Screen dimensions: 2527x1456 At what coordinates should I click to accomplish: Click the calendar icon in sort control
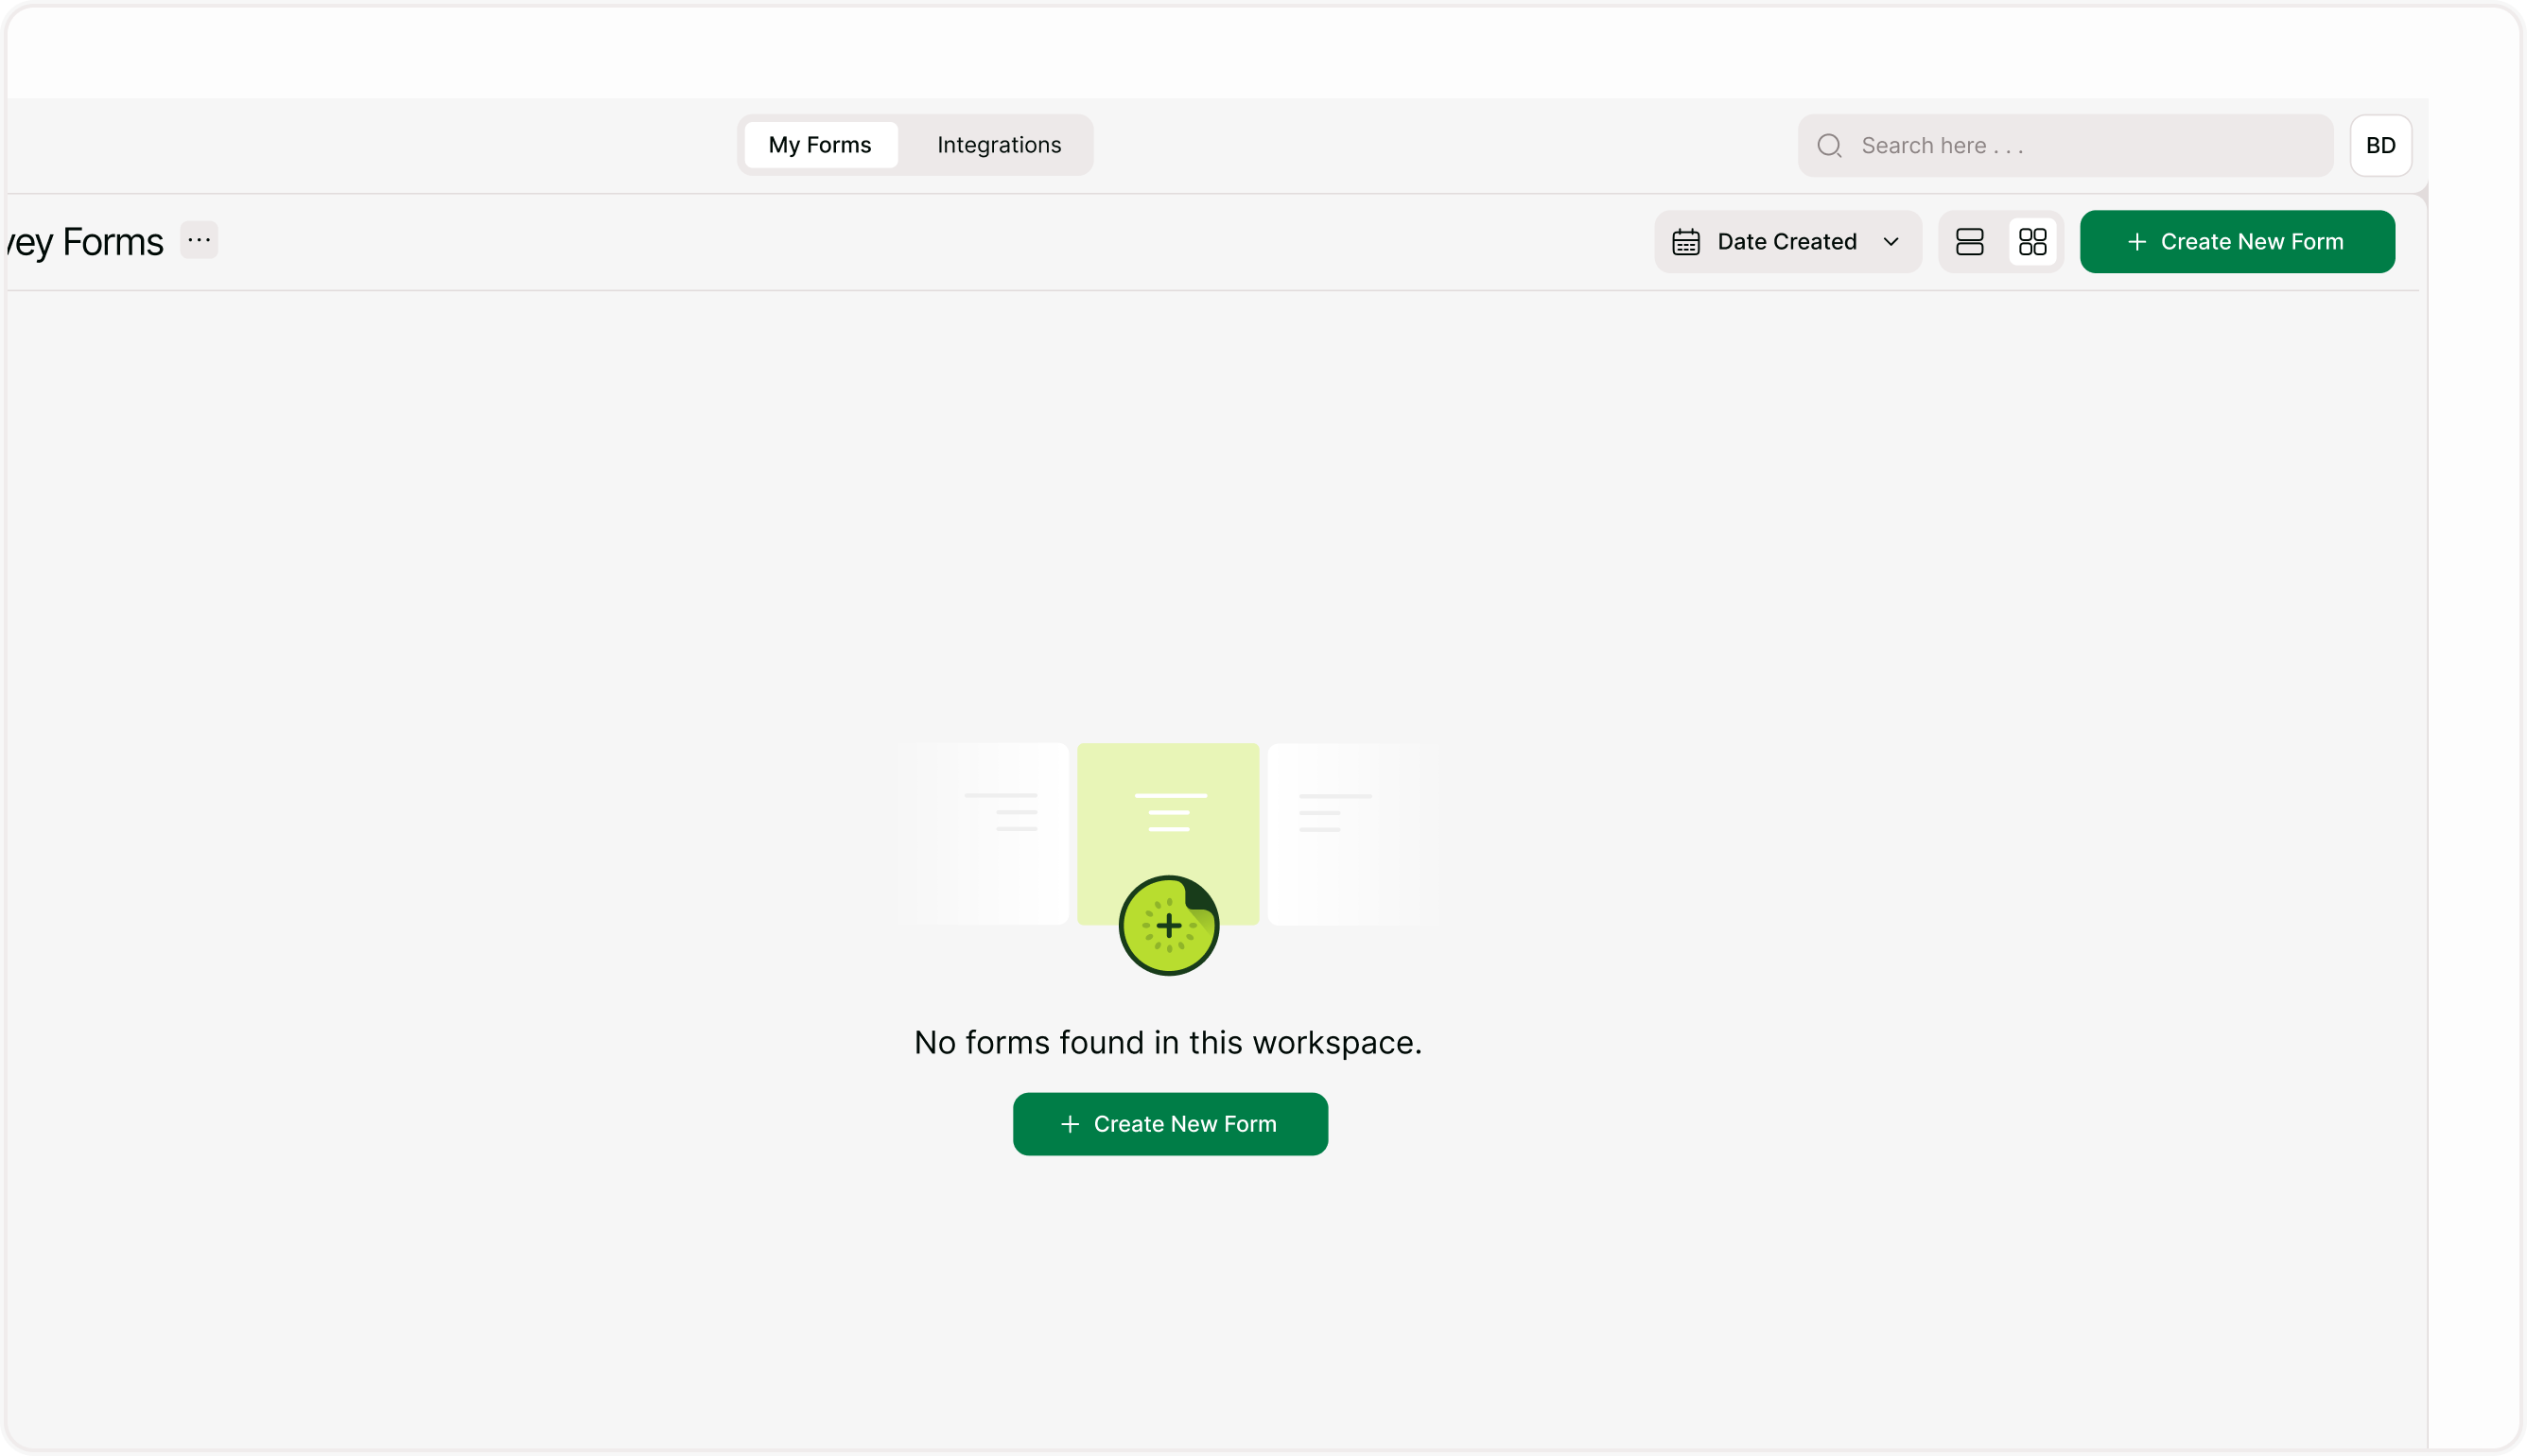1685,242
